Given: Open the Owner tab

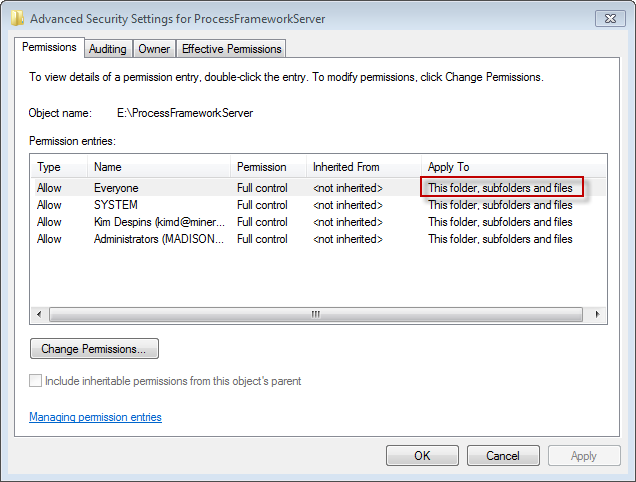Looking at the screenshot, I should (154, 48).
